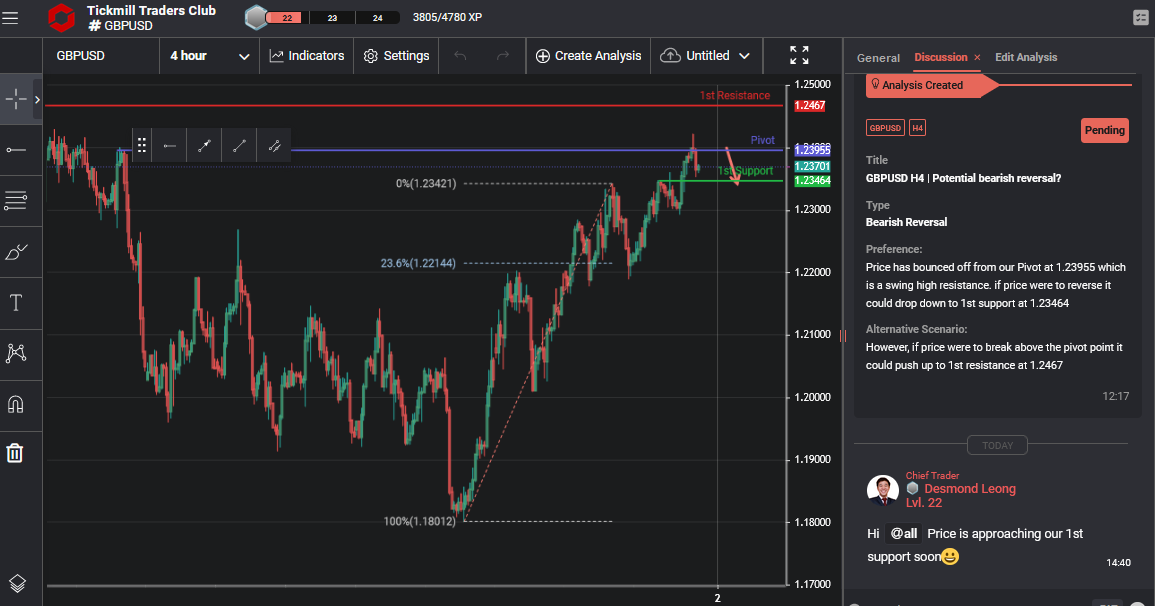The height and width of the screenshot is (606, 1155).
Task: Click the 23.6%(1.22144) Fibonacci label
Action: click(x=418, y=263)
